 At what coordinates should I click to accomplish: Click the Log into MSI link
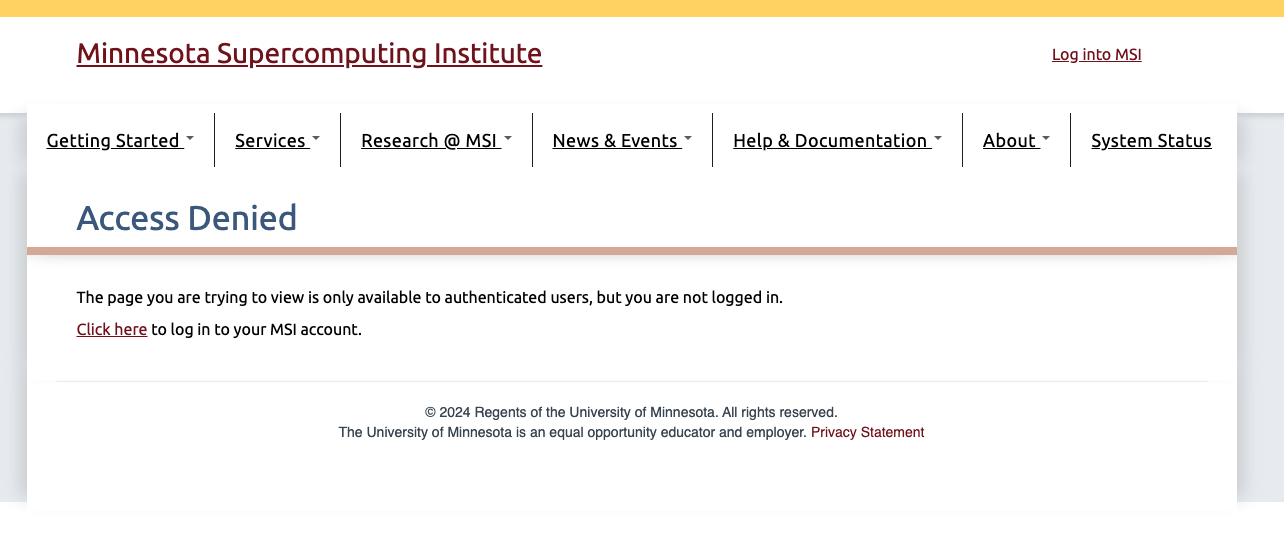pyautogui.click(x=1096, y=55)
